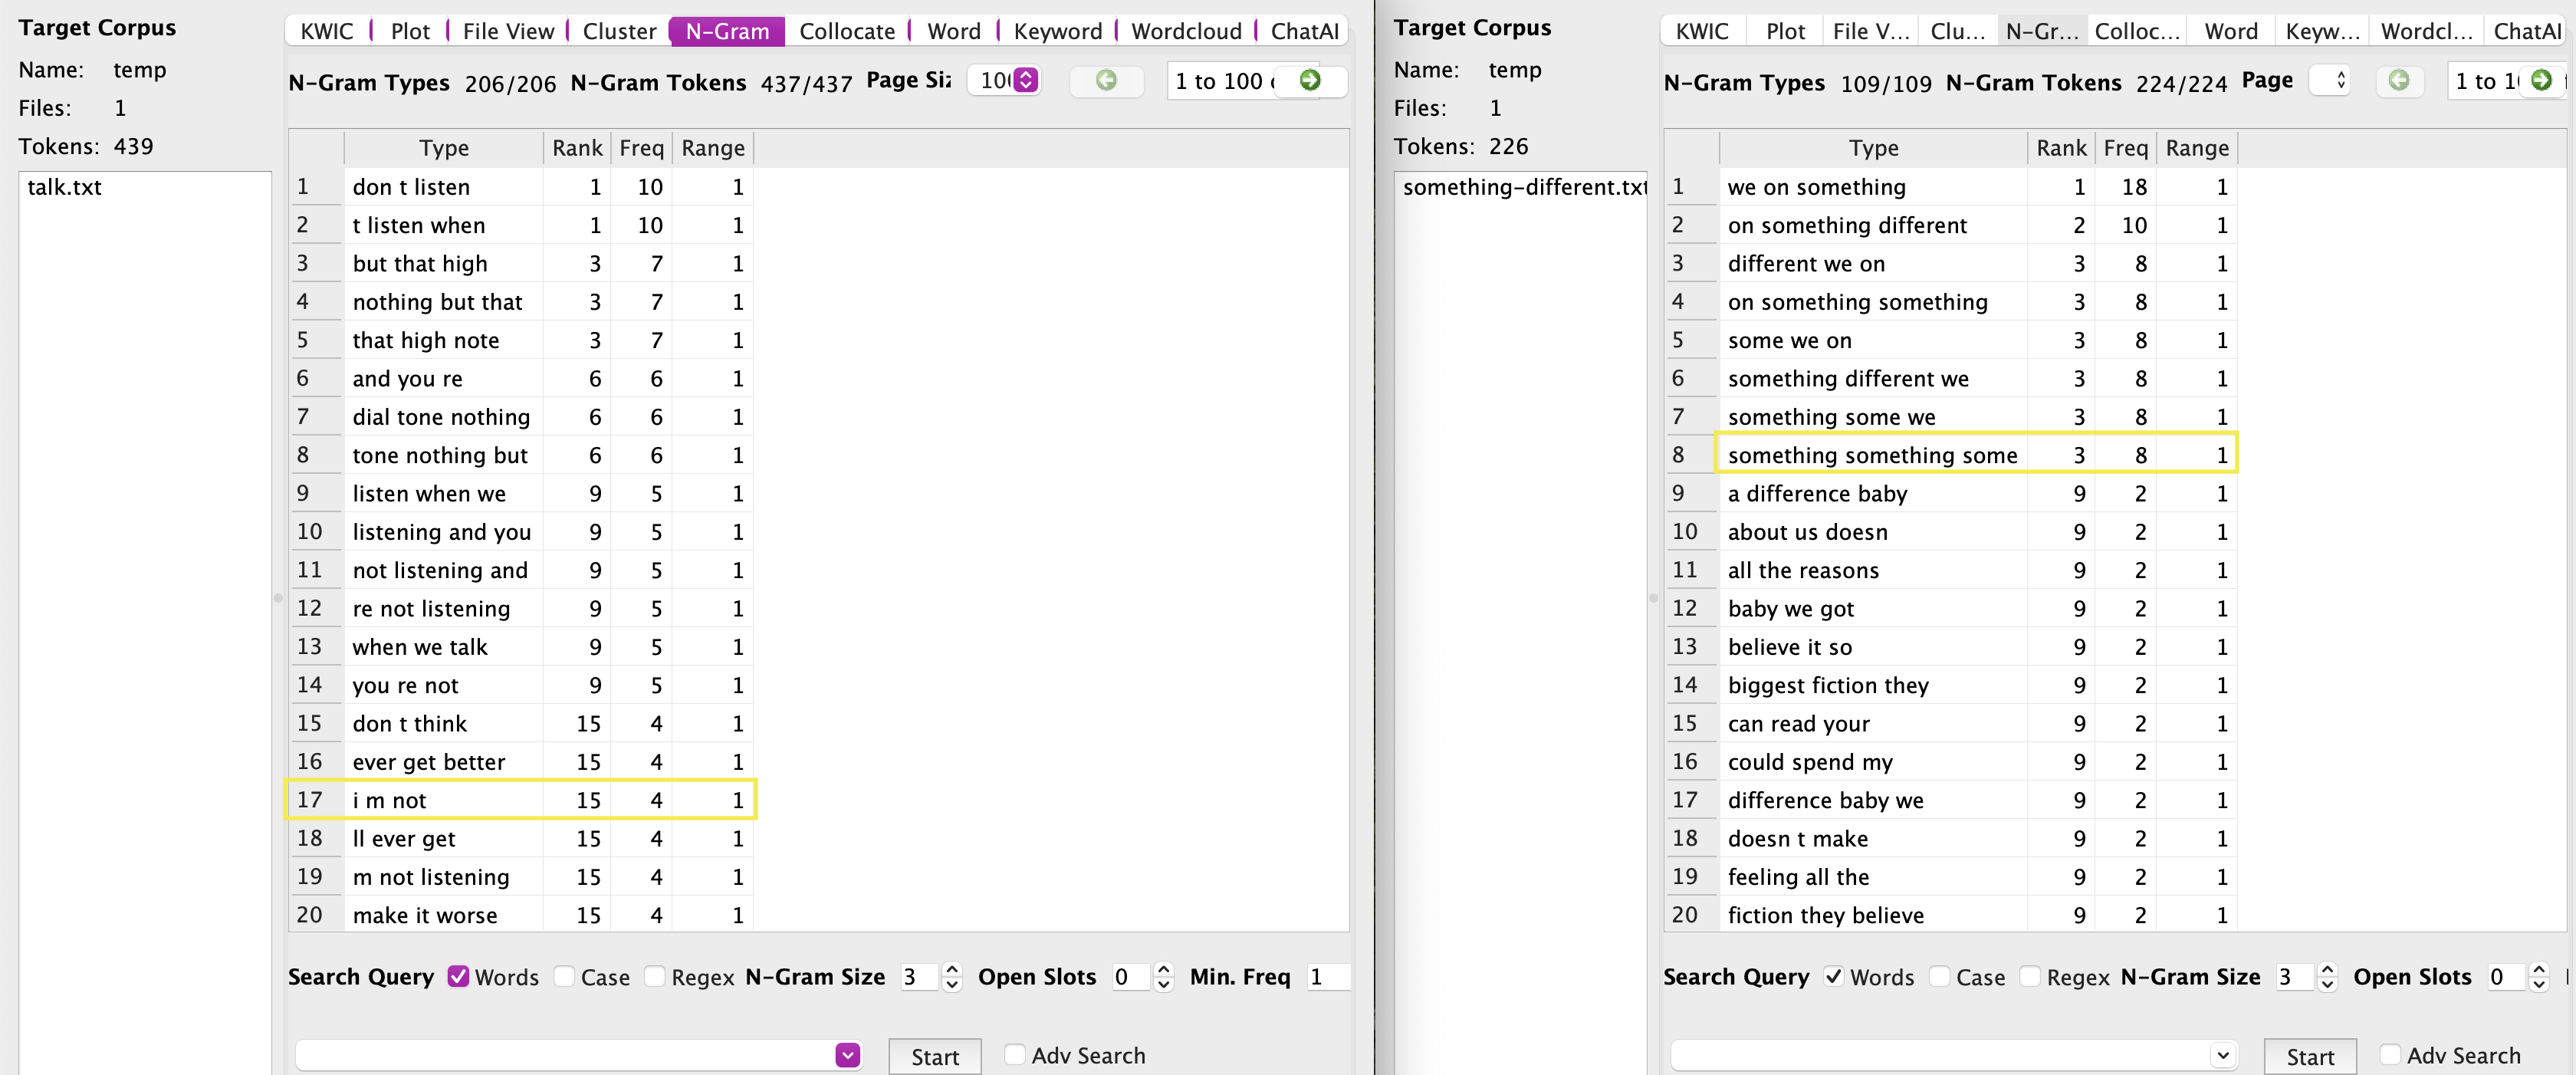The height and width of the screenshot is (1075, 2576).
Task: Adjust the left N-Gram Size stepper arrows
Action: 952,976
